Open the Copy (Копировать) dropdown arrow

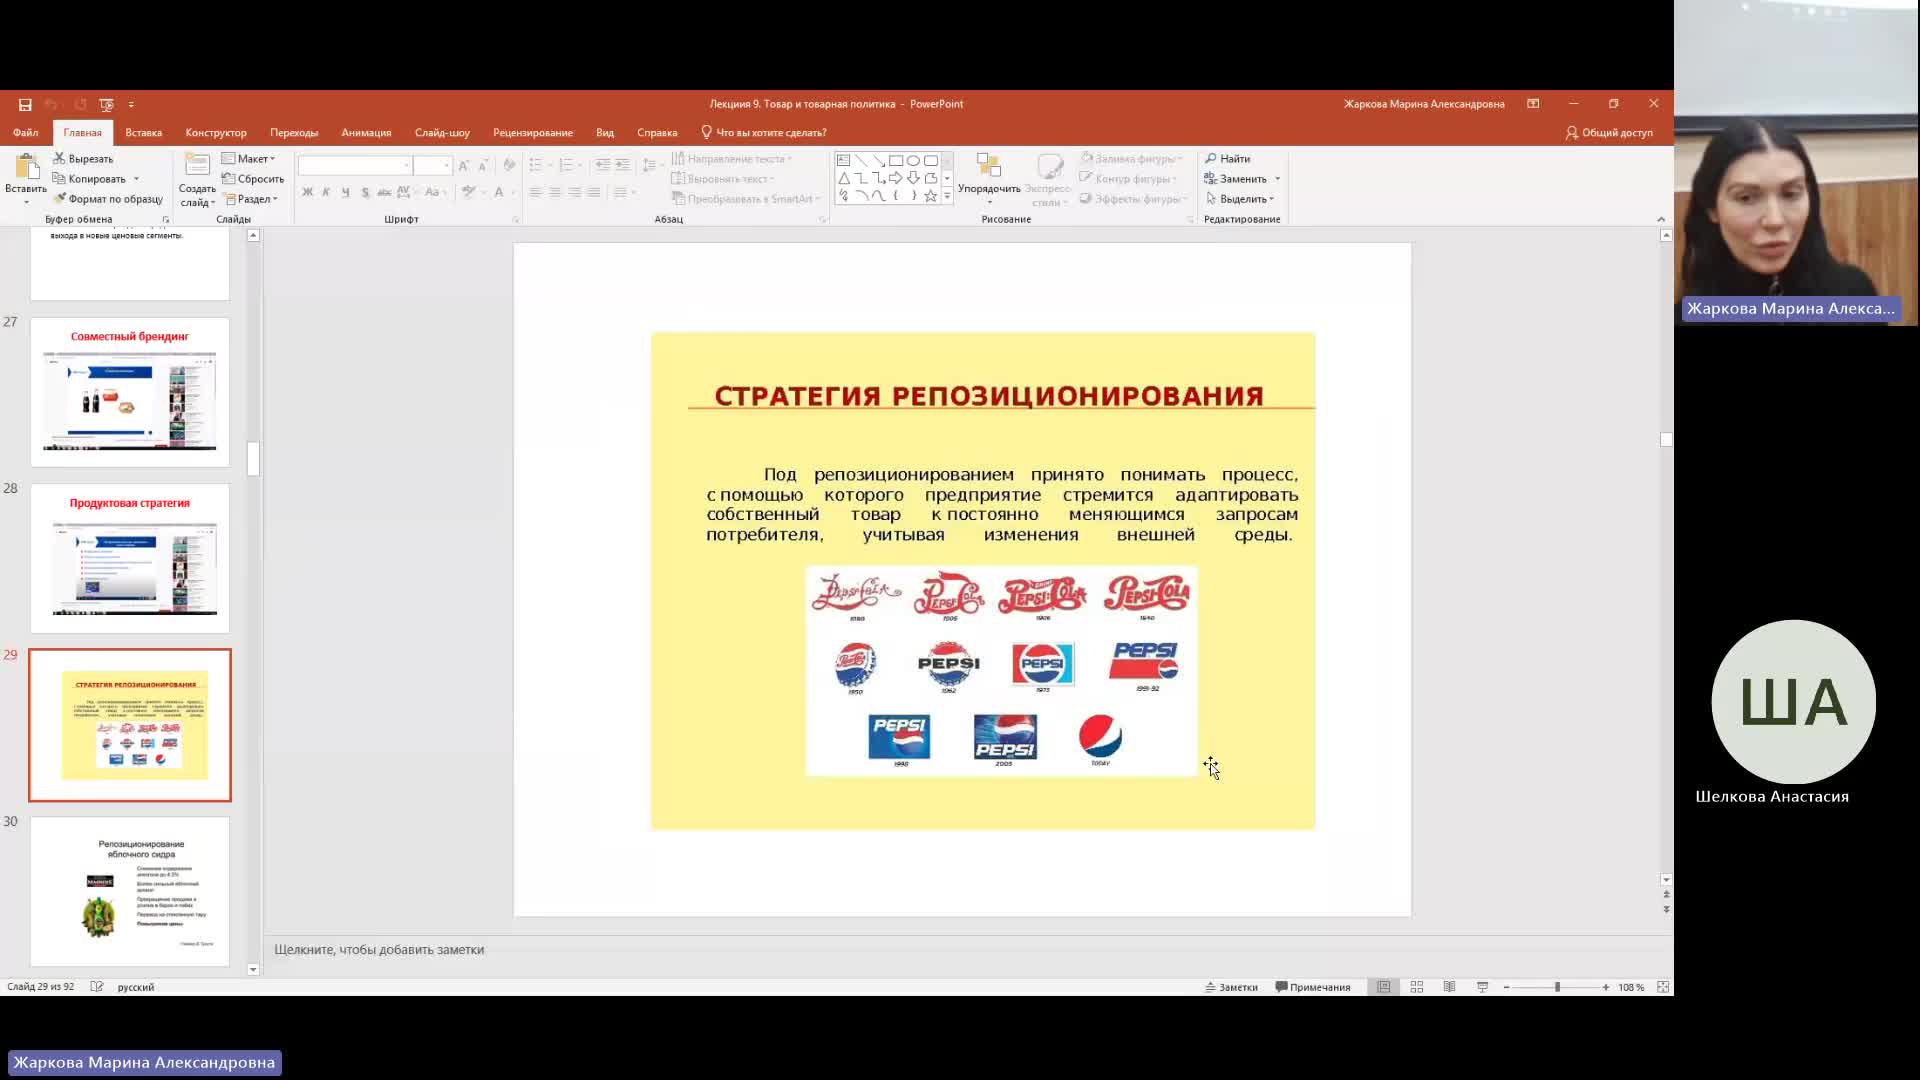click(136, 179)
